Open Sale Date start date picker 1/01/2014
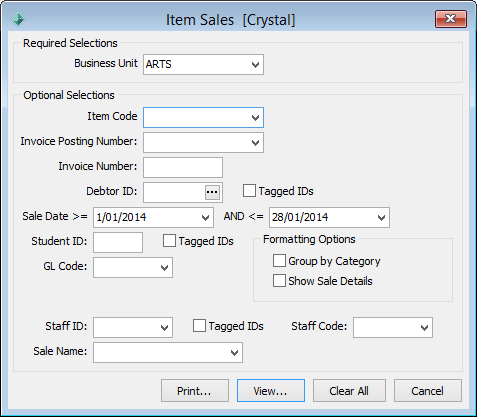This screenshot has height=417, width=477. [x=153, y=217]
